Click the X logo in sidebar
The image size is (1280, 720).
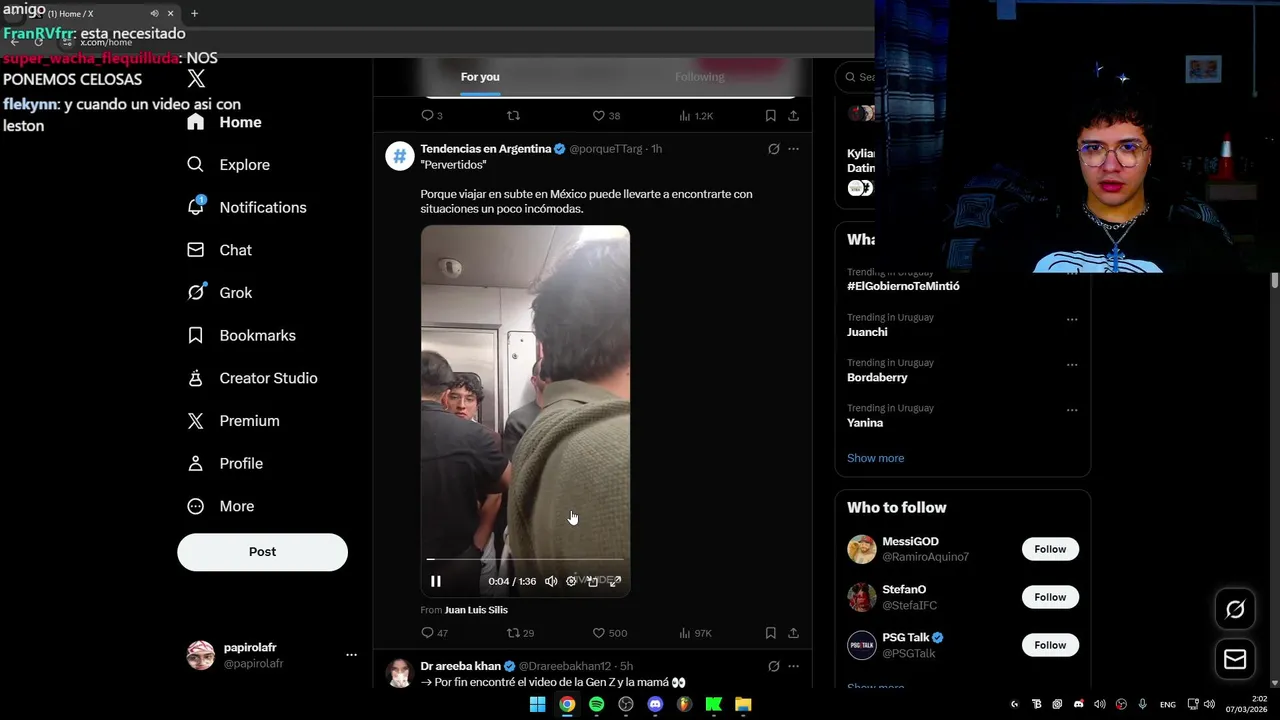coord(196,79)
